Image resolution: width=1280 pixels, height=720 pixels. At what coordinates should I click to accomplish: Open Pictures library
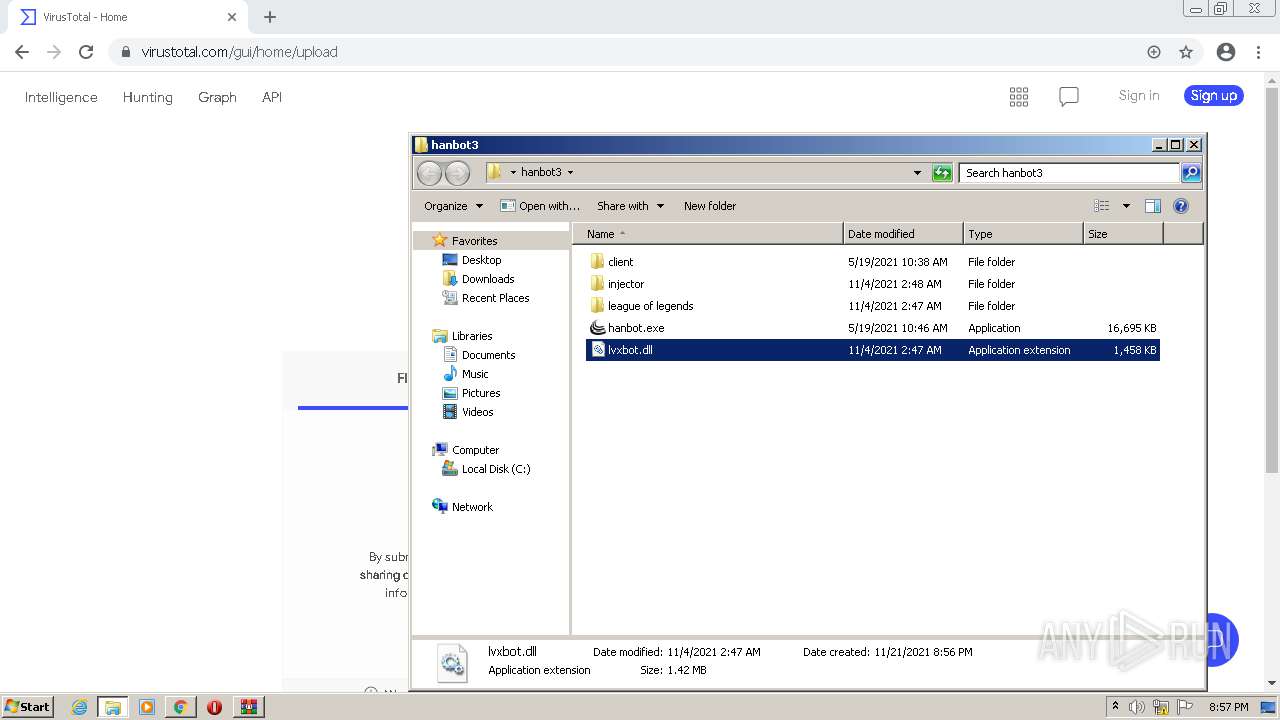tap(481, 393)
